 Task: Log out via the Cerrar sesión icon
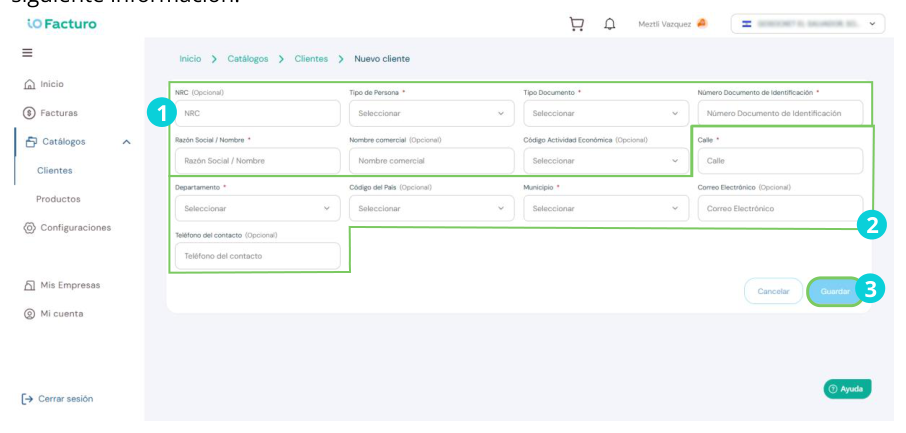point(27,399)
